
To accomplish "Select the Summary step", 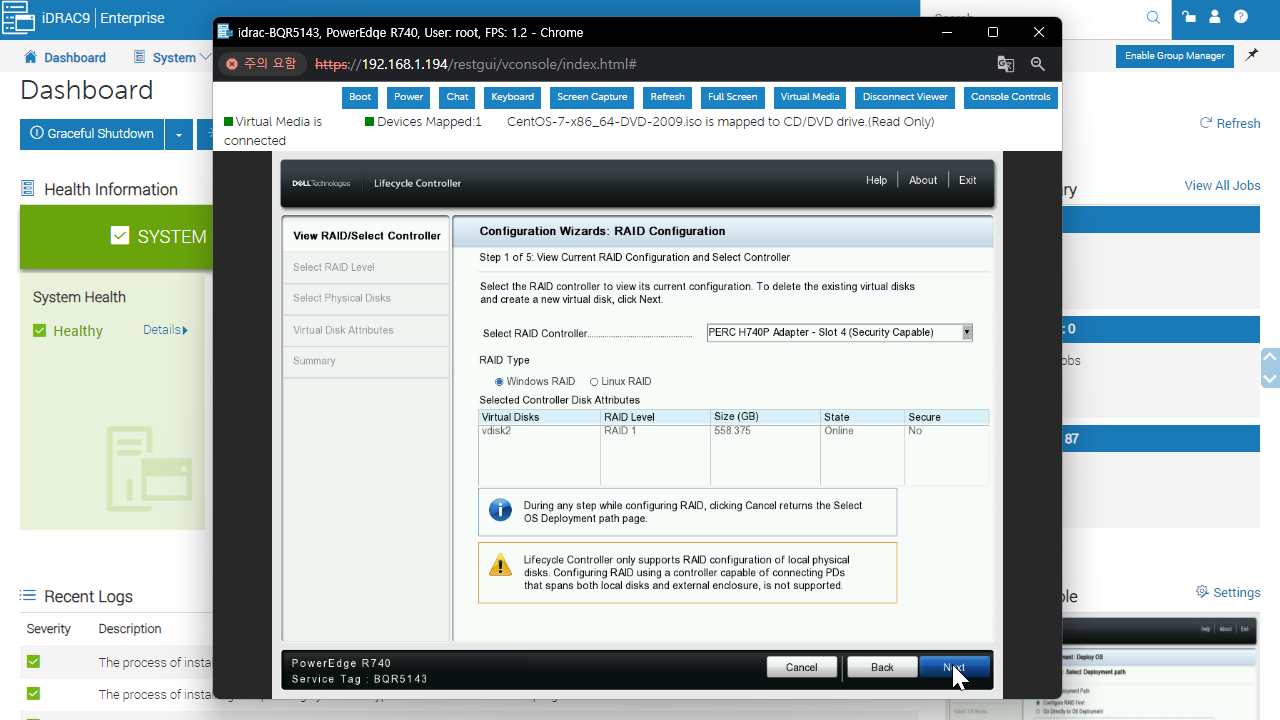I will (366, 361).
